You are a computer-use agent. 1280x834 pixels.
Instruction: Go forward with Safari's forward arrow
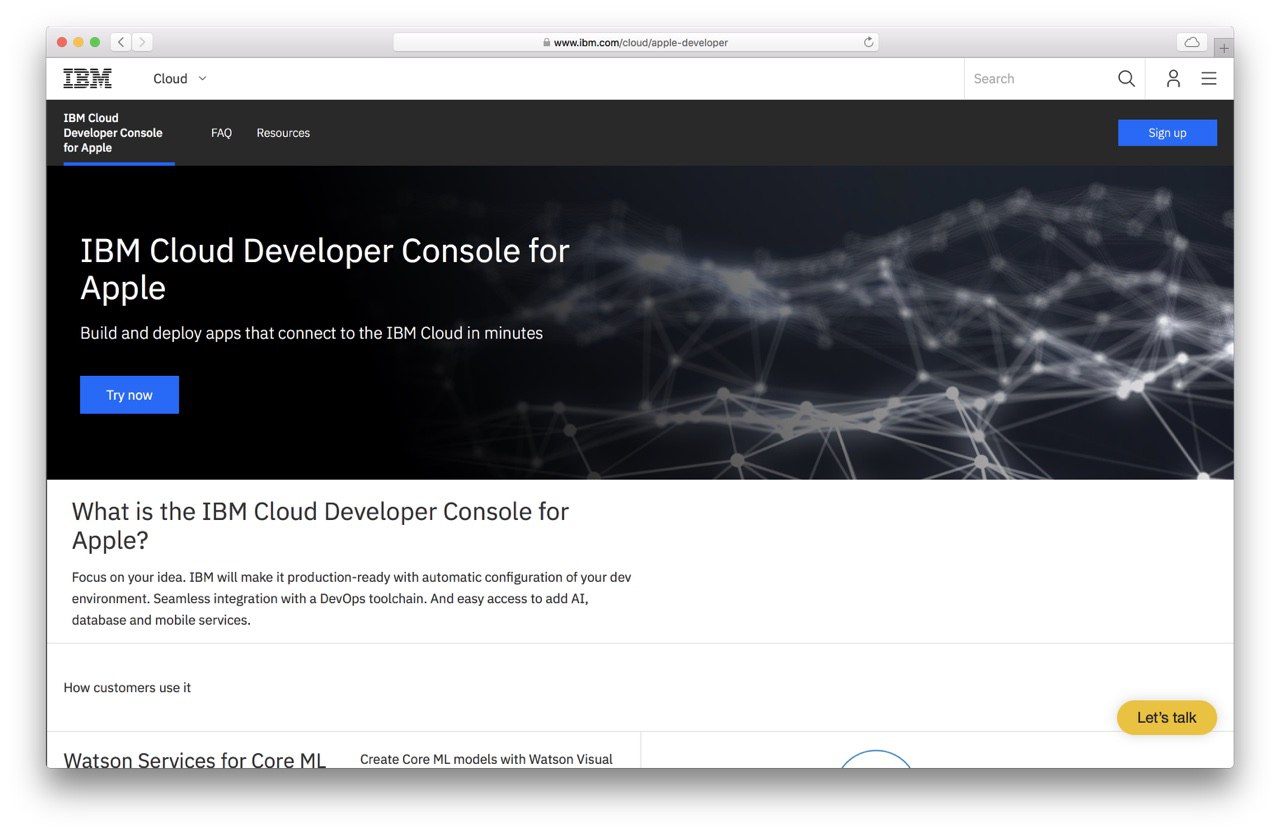point(142,42)
